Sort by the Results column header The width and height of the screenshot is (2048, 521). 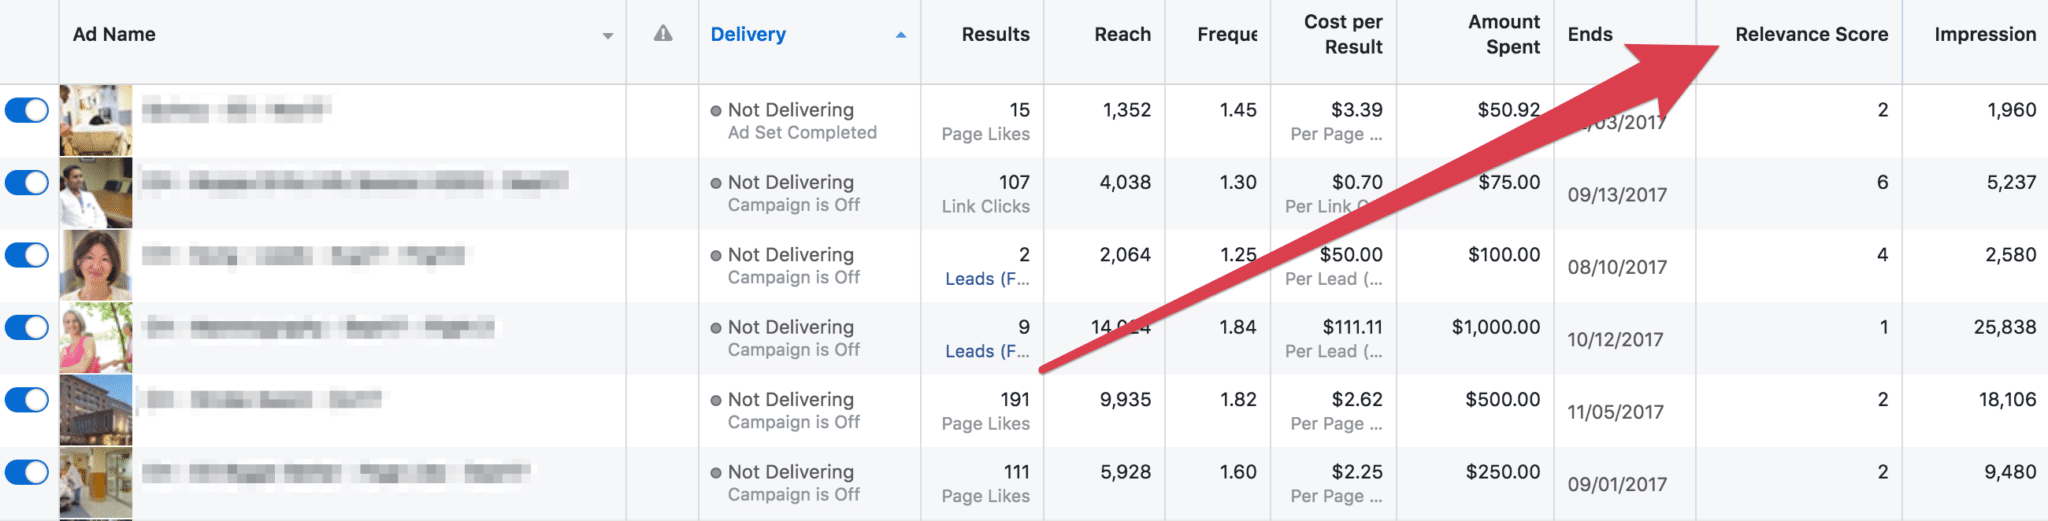tap(995, 34)
